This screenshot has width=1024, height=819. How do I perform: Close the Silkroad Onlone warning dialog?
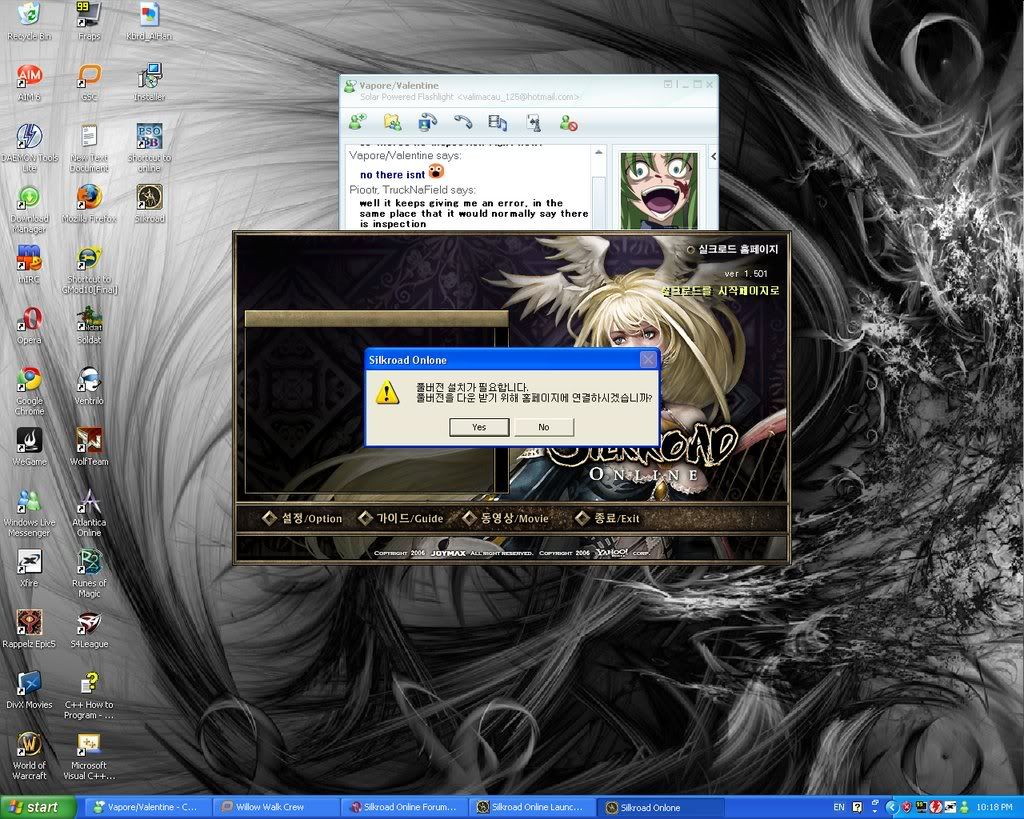648,359
